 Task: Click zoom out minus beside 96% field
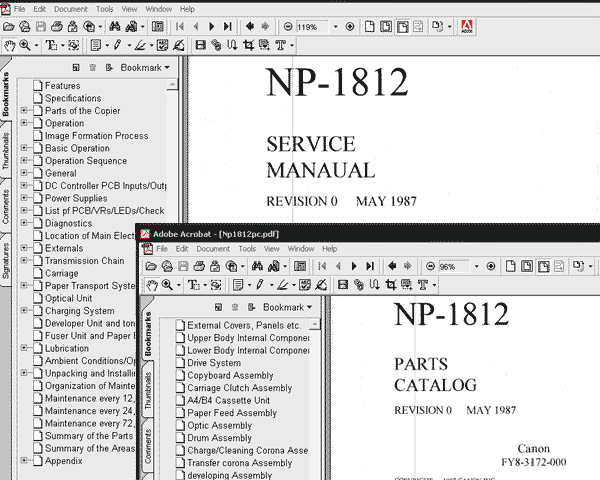430,266
